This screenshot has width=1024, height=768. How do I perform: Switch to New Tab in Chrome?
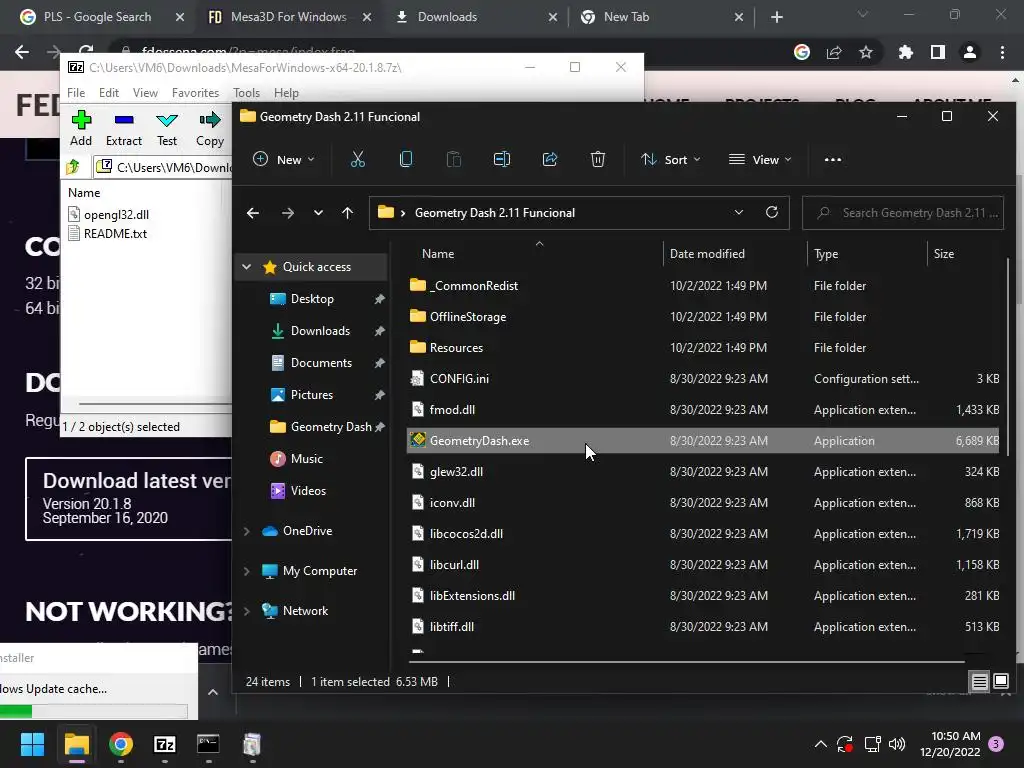point(662,17)
